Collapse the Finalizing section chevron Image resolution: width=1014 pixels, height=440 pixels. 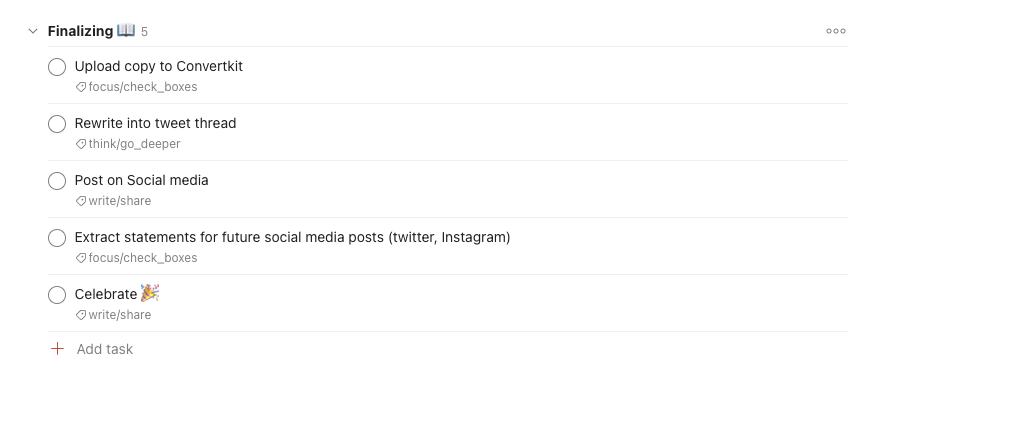pos(33,31)
